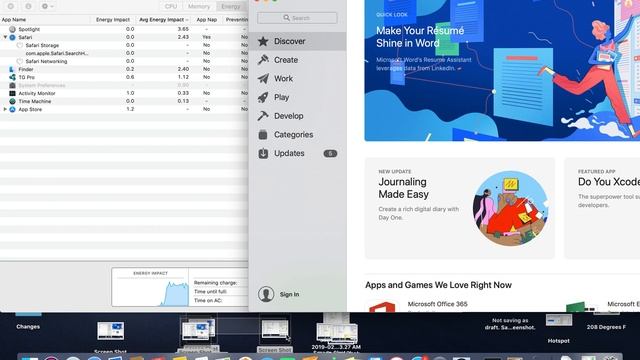Click Safari's 2.43 average energy value
Screen dimensions: 640x360
click(x=183, y=37)
